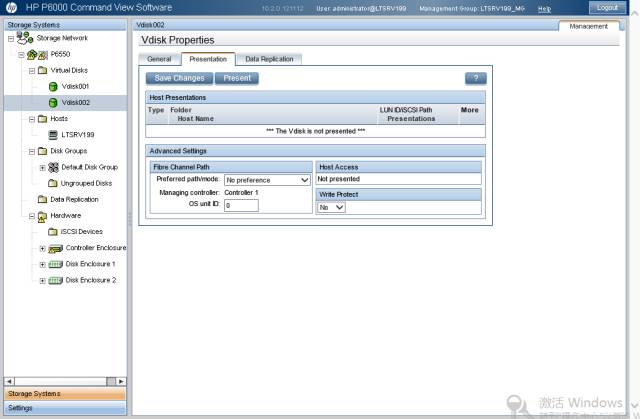This screenshot has width=640, height=419.
Task: Click the Disk Enclosure 1 icon
Action: (55, 264)
